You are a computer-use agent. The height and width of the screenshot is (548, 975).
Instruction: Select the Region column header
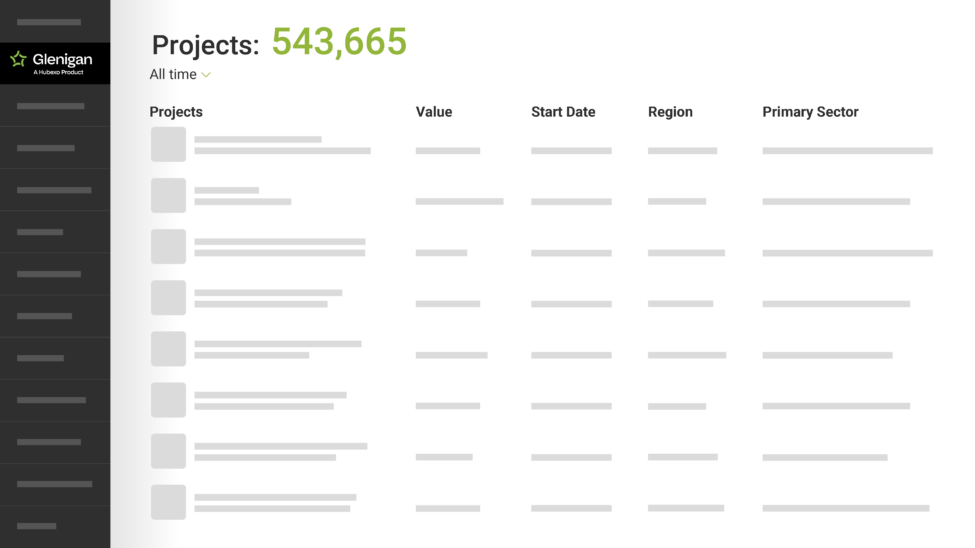point(670,112)
